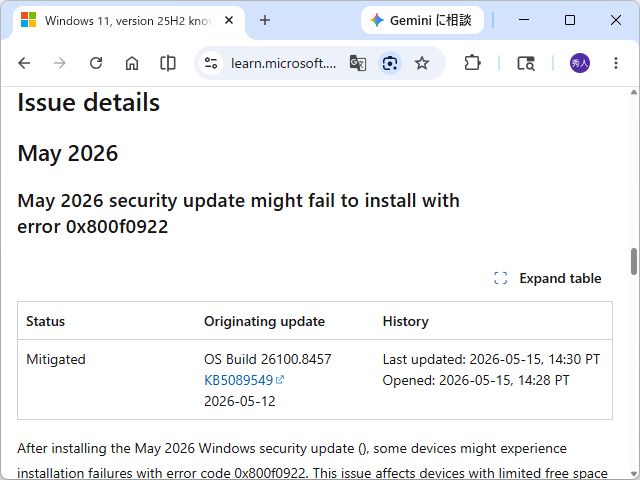This screenshot has height=480, width=640.
Task: Click the May 2026 heading
Action: tap(68, 153)
